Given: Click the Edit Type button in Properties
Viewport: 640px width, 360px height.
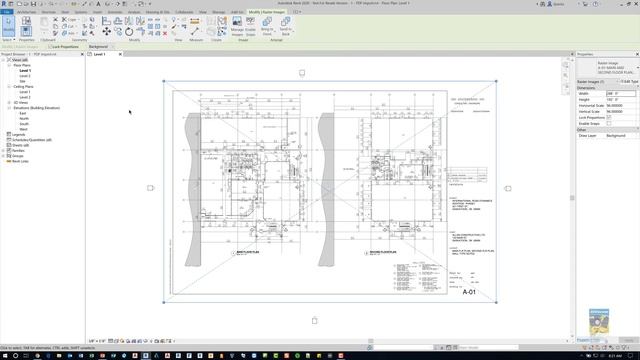Looking at the screenshot, I should coord(629,82).
